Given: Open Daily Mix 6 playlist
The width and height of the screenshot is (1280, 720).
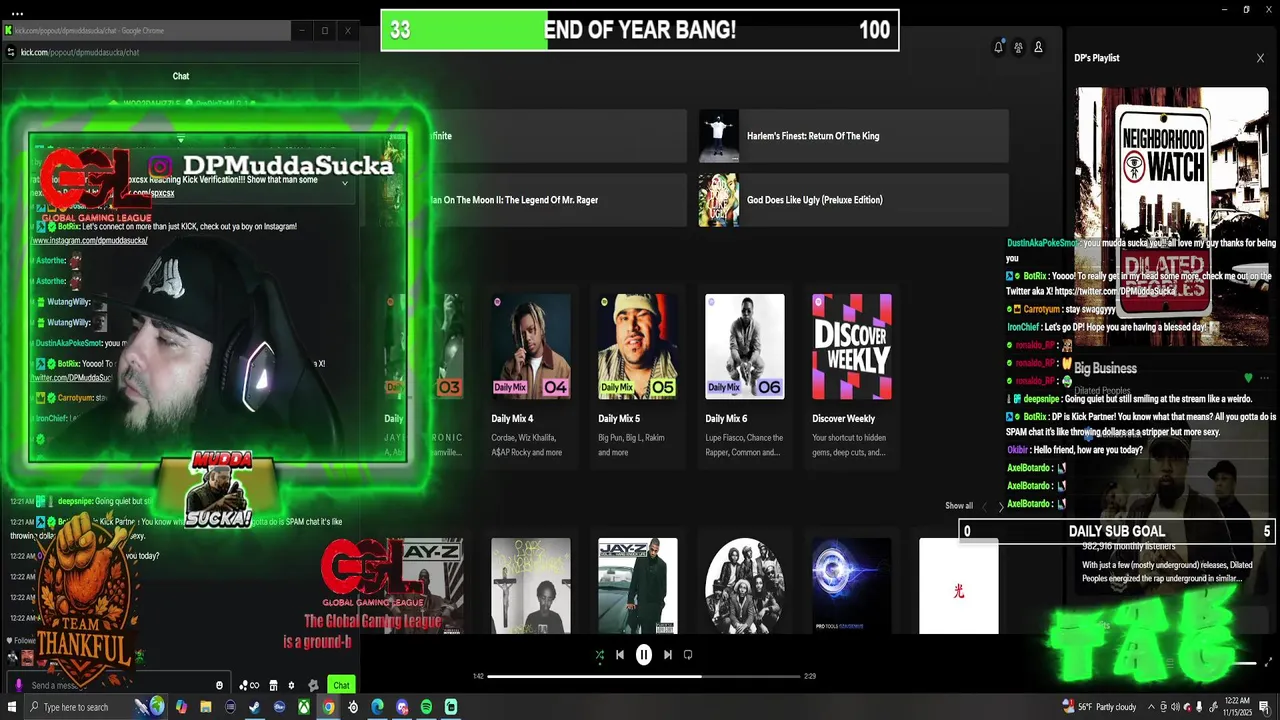Looking at the screenshot, I should click(x=745, y=376).
